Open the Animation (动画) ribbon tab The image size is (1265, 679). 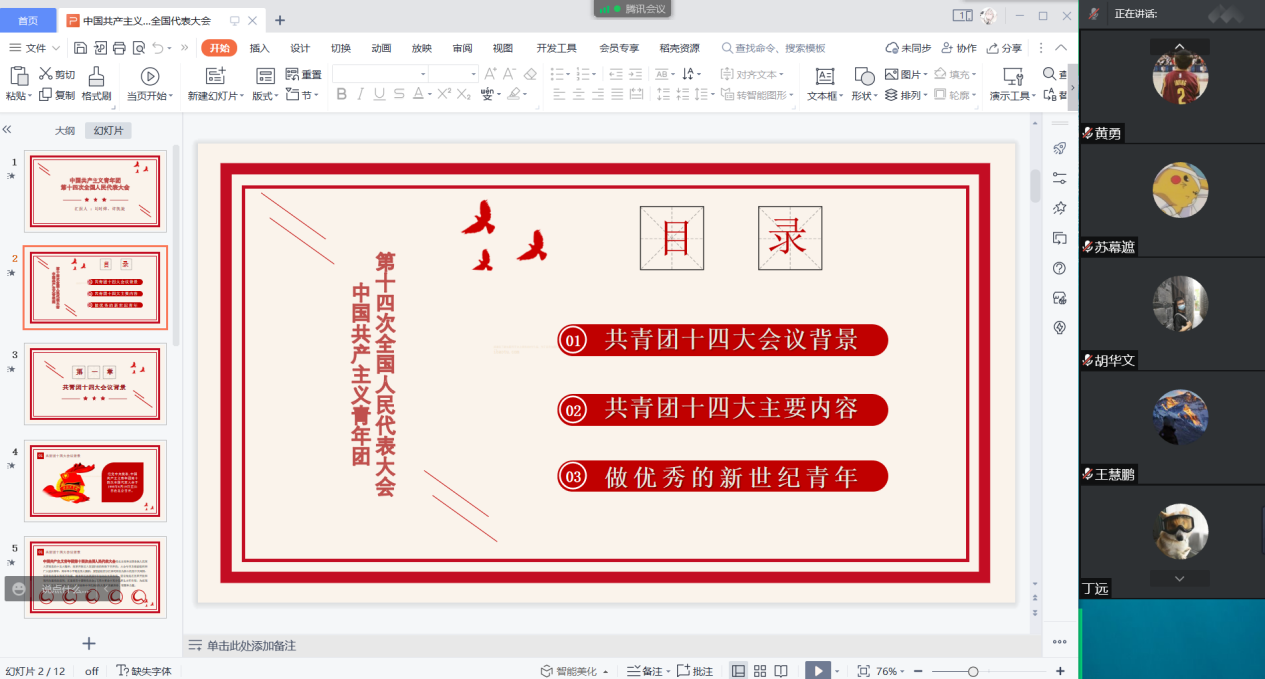pyautogui.click(x=381, y=48)
